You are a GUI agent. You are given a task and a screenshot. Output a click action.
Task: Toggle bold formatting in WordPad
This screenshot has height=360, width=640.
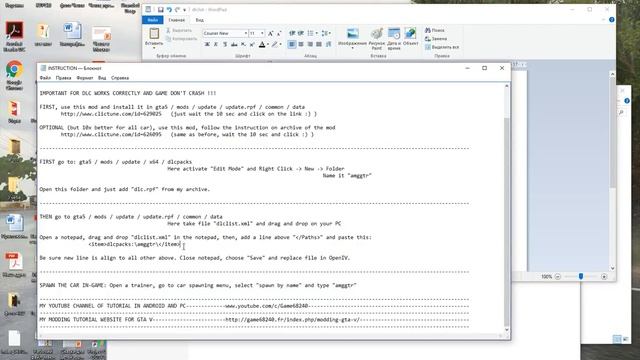[207, 44]
